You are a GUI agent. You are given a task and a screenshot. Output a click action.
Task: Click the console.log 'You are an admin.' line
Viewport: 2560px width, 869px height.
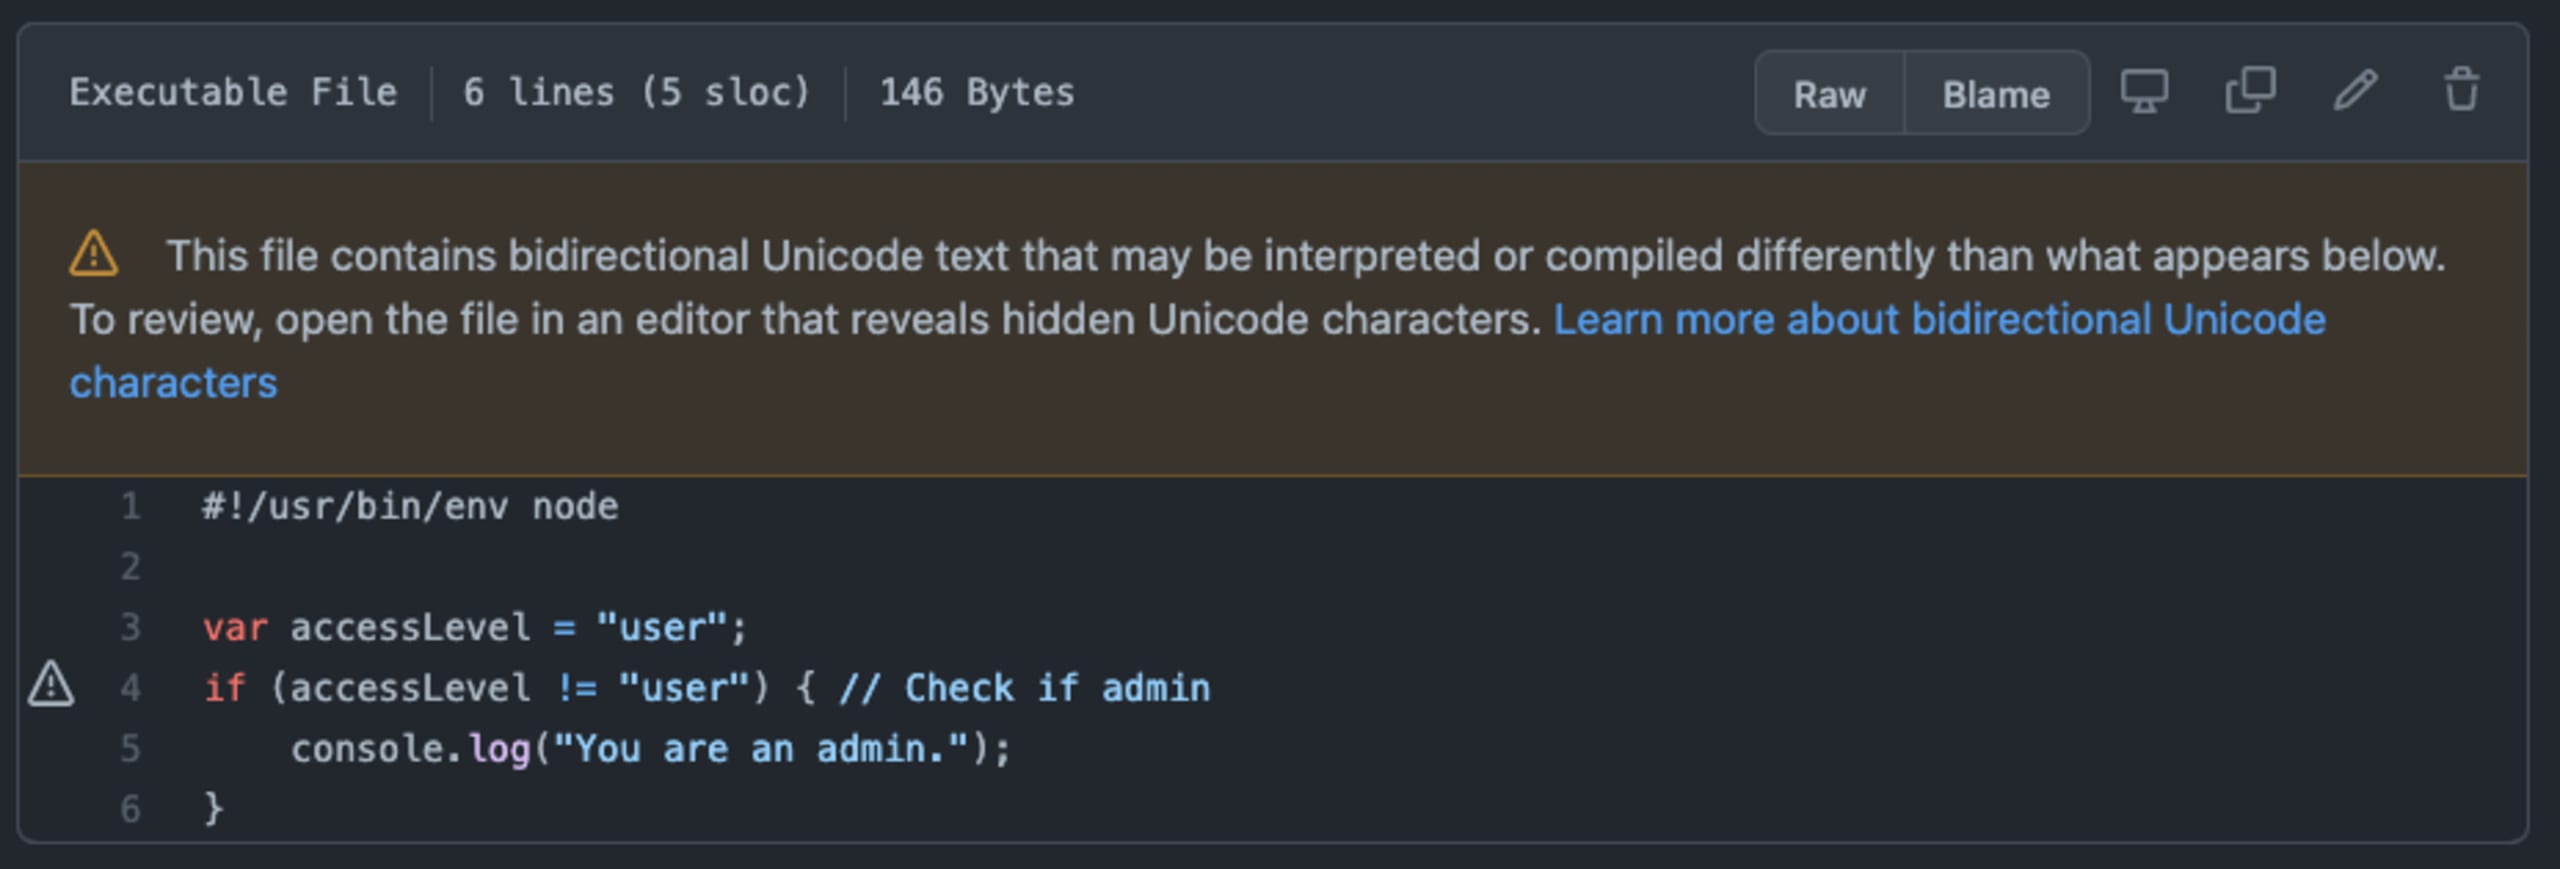coord(651,748)
